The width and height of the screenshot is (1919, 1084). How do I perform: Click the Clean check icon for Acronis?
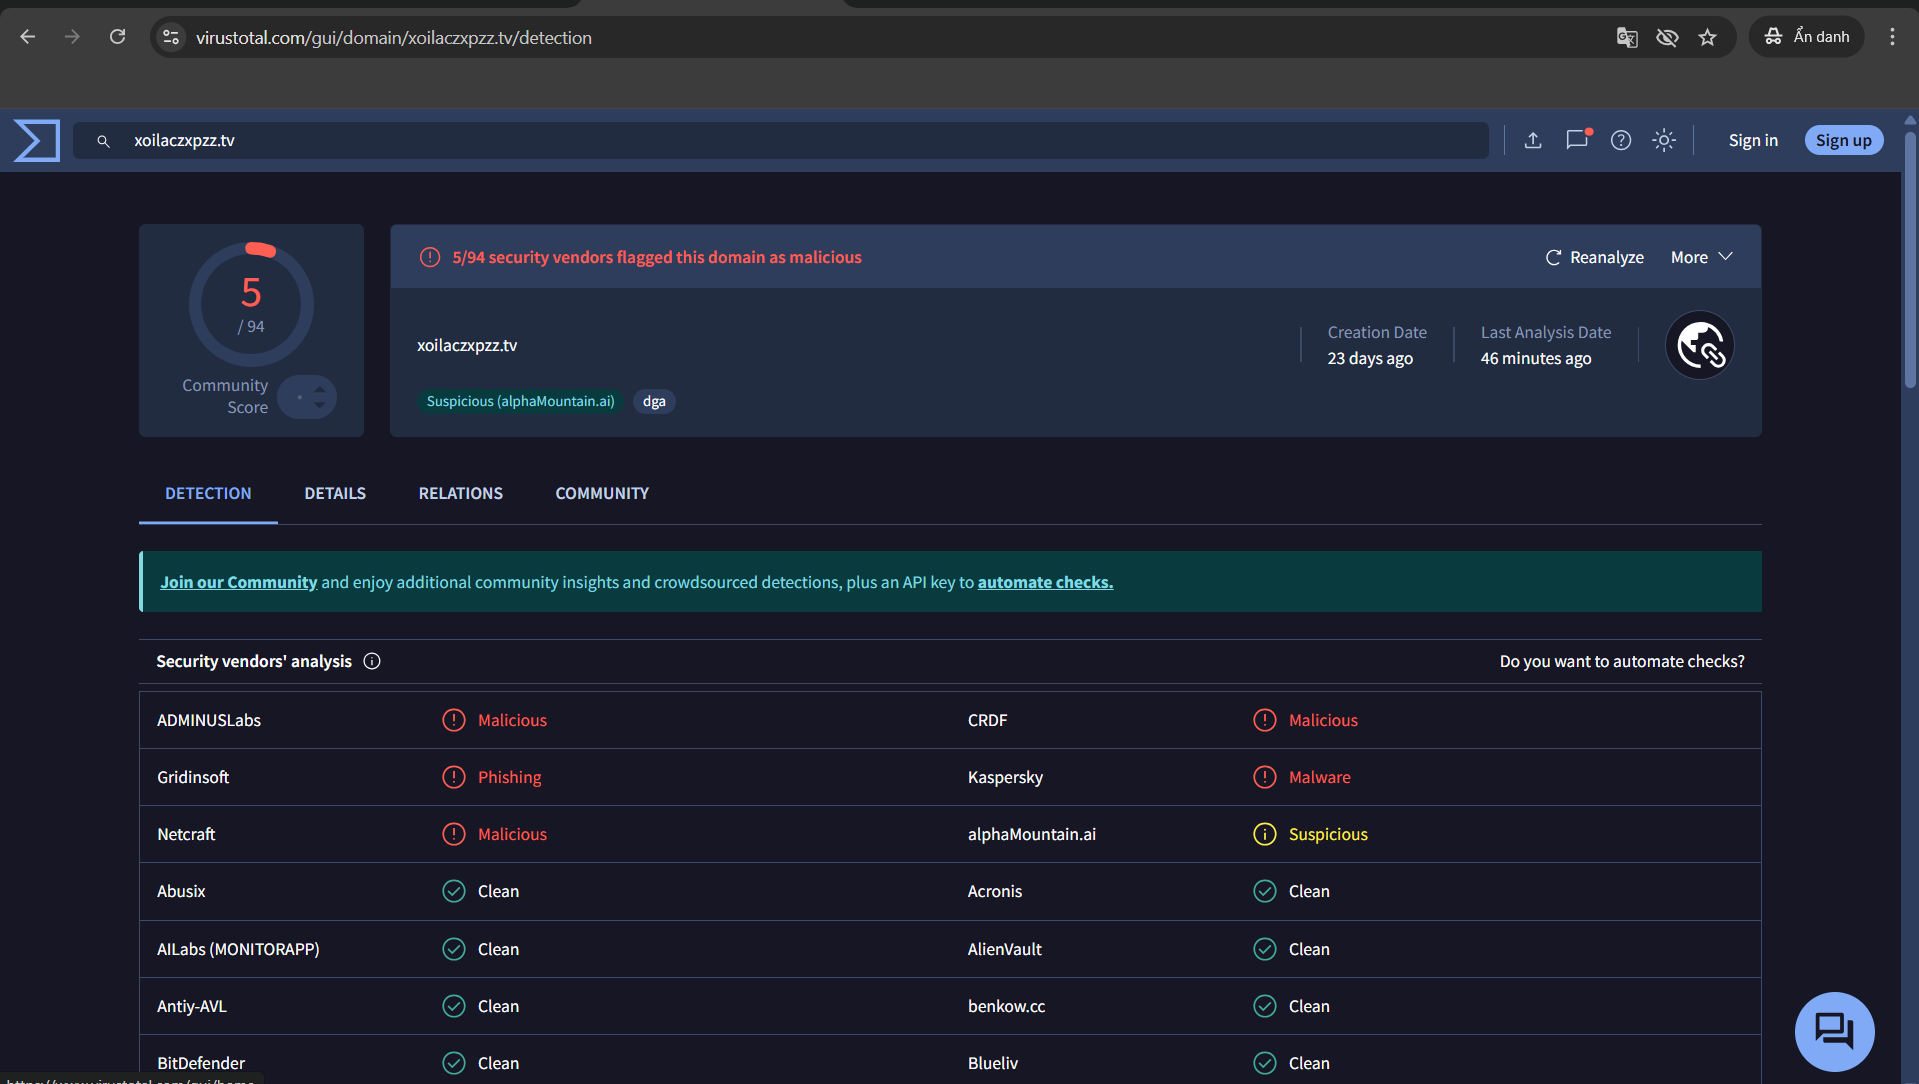(x=1265, y=891)
